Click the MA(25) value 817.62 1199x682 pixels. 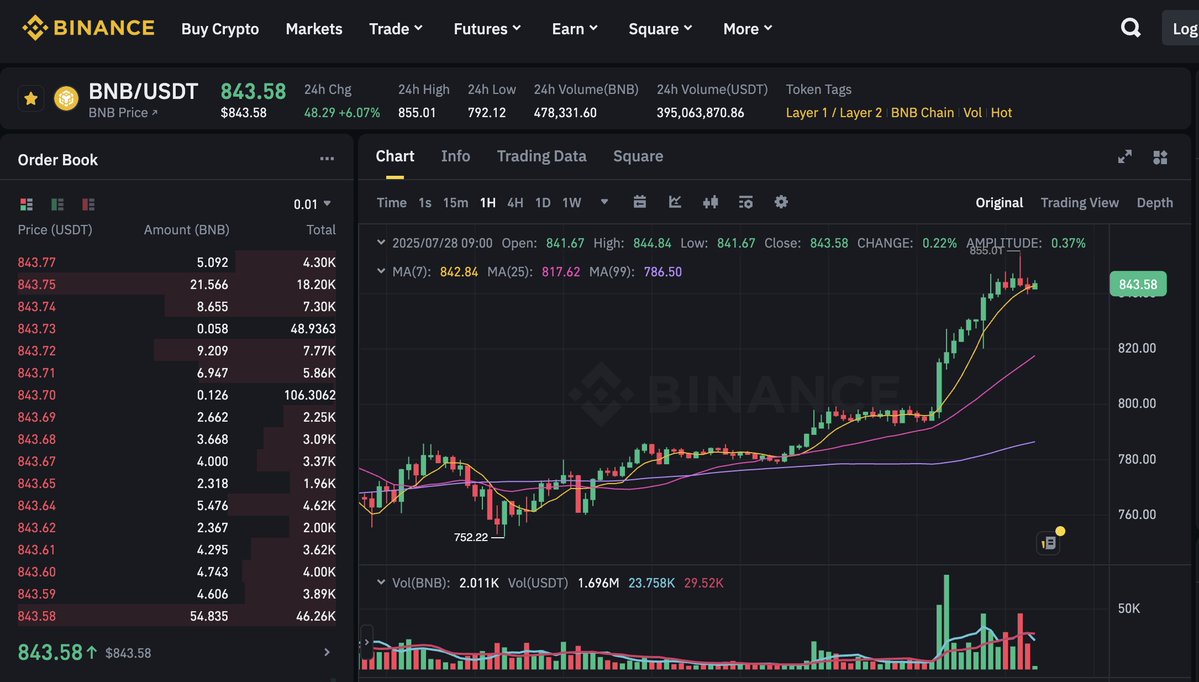tap(561, 271)
